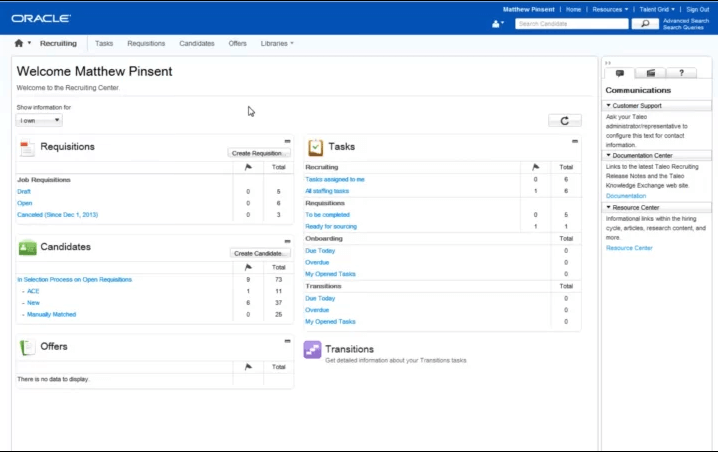The width and height of the screenshot is (718, 452).
Task: Open the 'Show information for' dropdown
Action: click(39, 120)
